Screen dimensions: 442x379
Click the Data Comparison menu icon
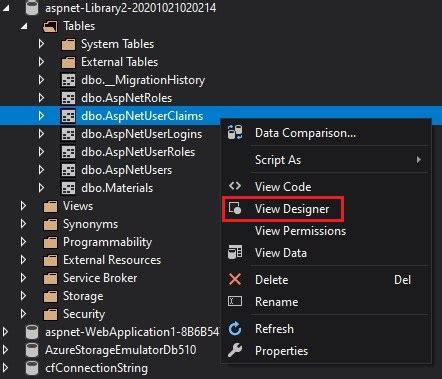point(235,133)
